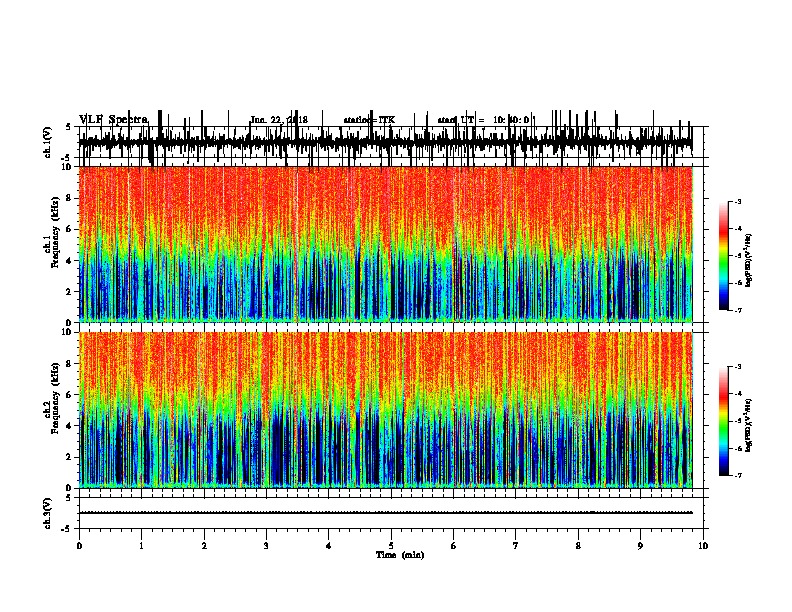The image size is (792, 612).
Task: Click the "VLF Spectra" title text
Action: (114, 120)
